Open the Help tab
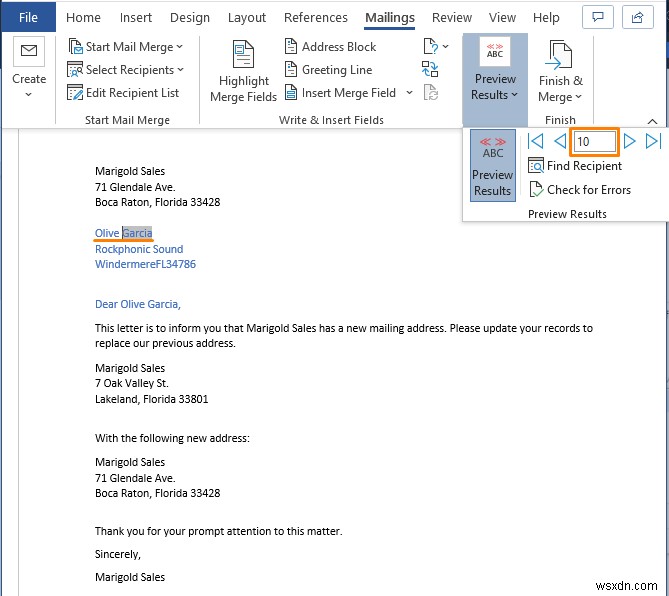The width and height of the screenshot is (669, 596). 546,17
